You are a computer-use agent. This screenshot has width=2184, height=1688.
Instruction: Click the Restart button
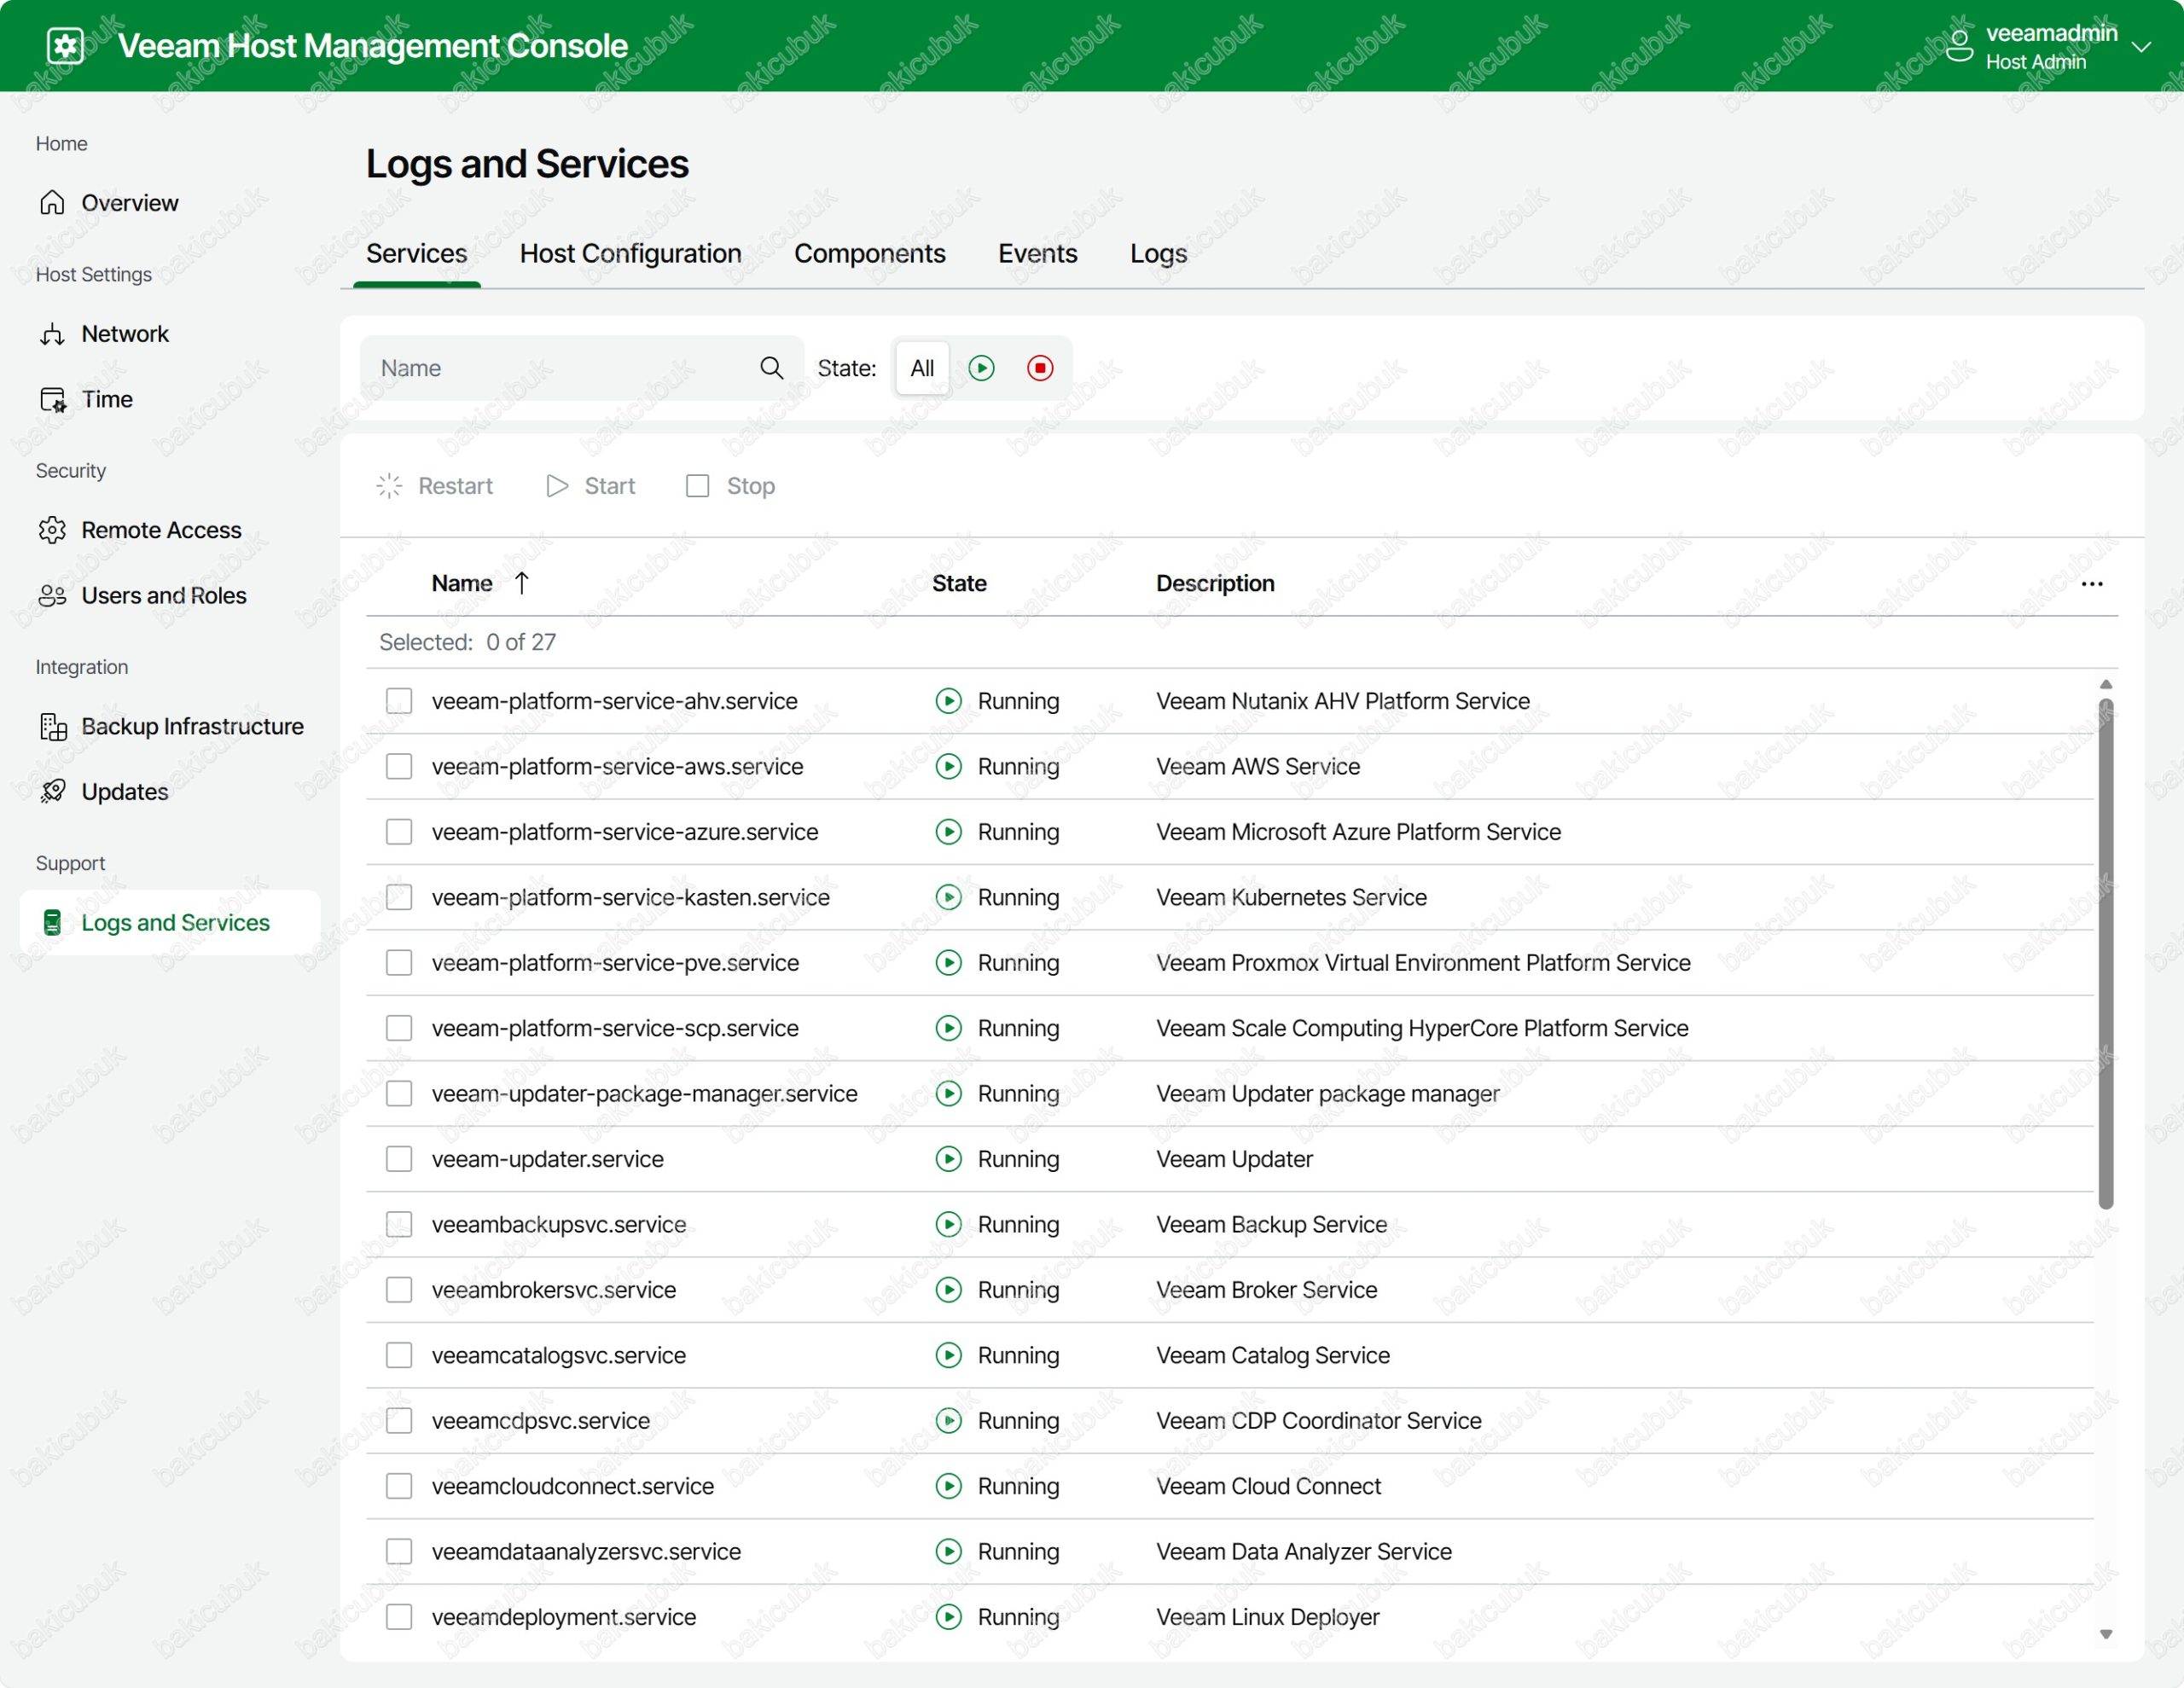[x=435, y=486]
